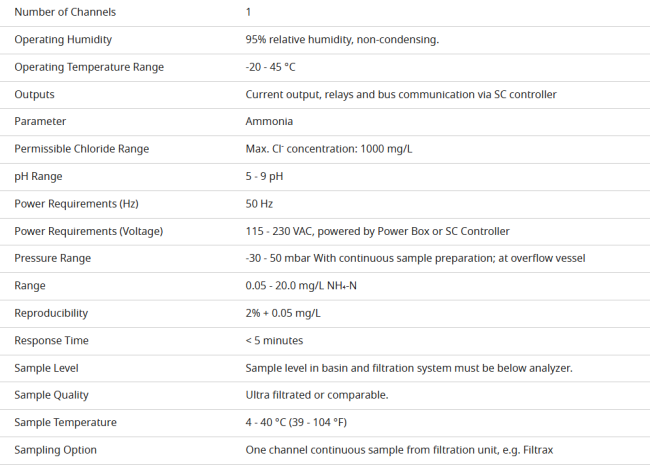
Task: Click the Sample Temperature value
Action: point(296,422)
